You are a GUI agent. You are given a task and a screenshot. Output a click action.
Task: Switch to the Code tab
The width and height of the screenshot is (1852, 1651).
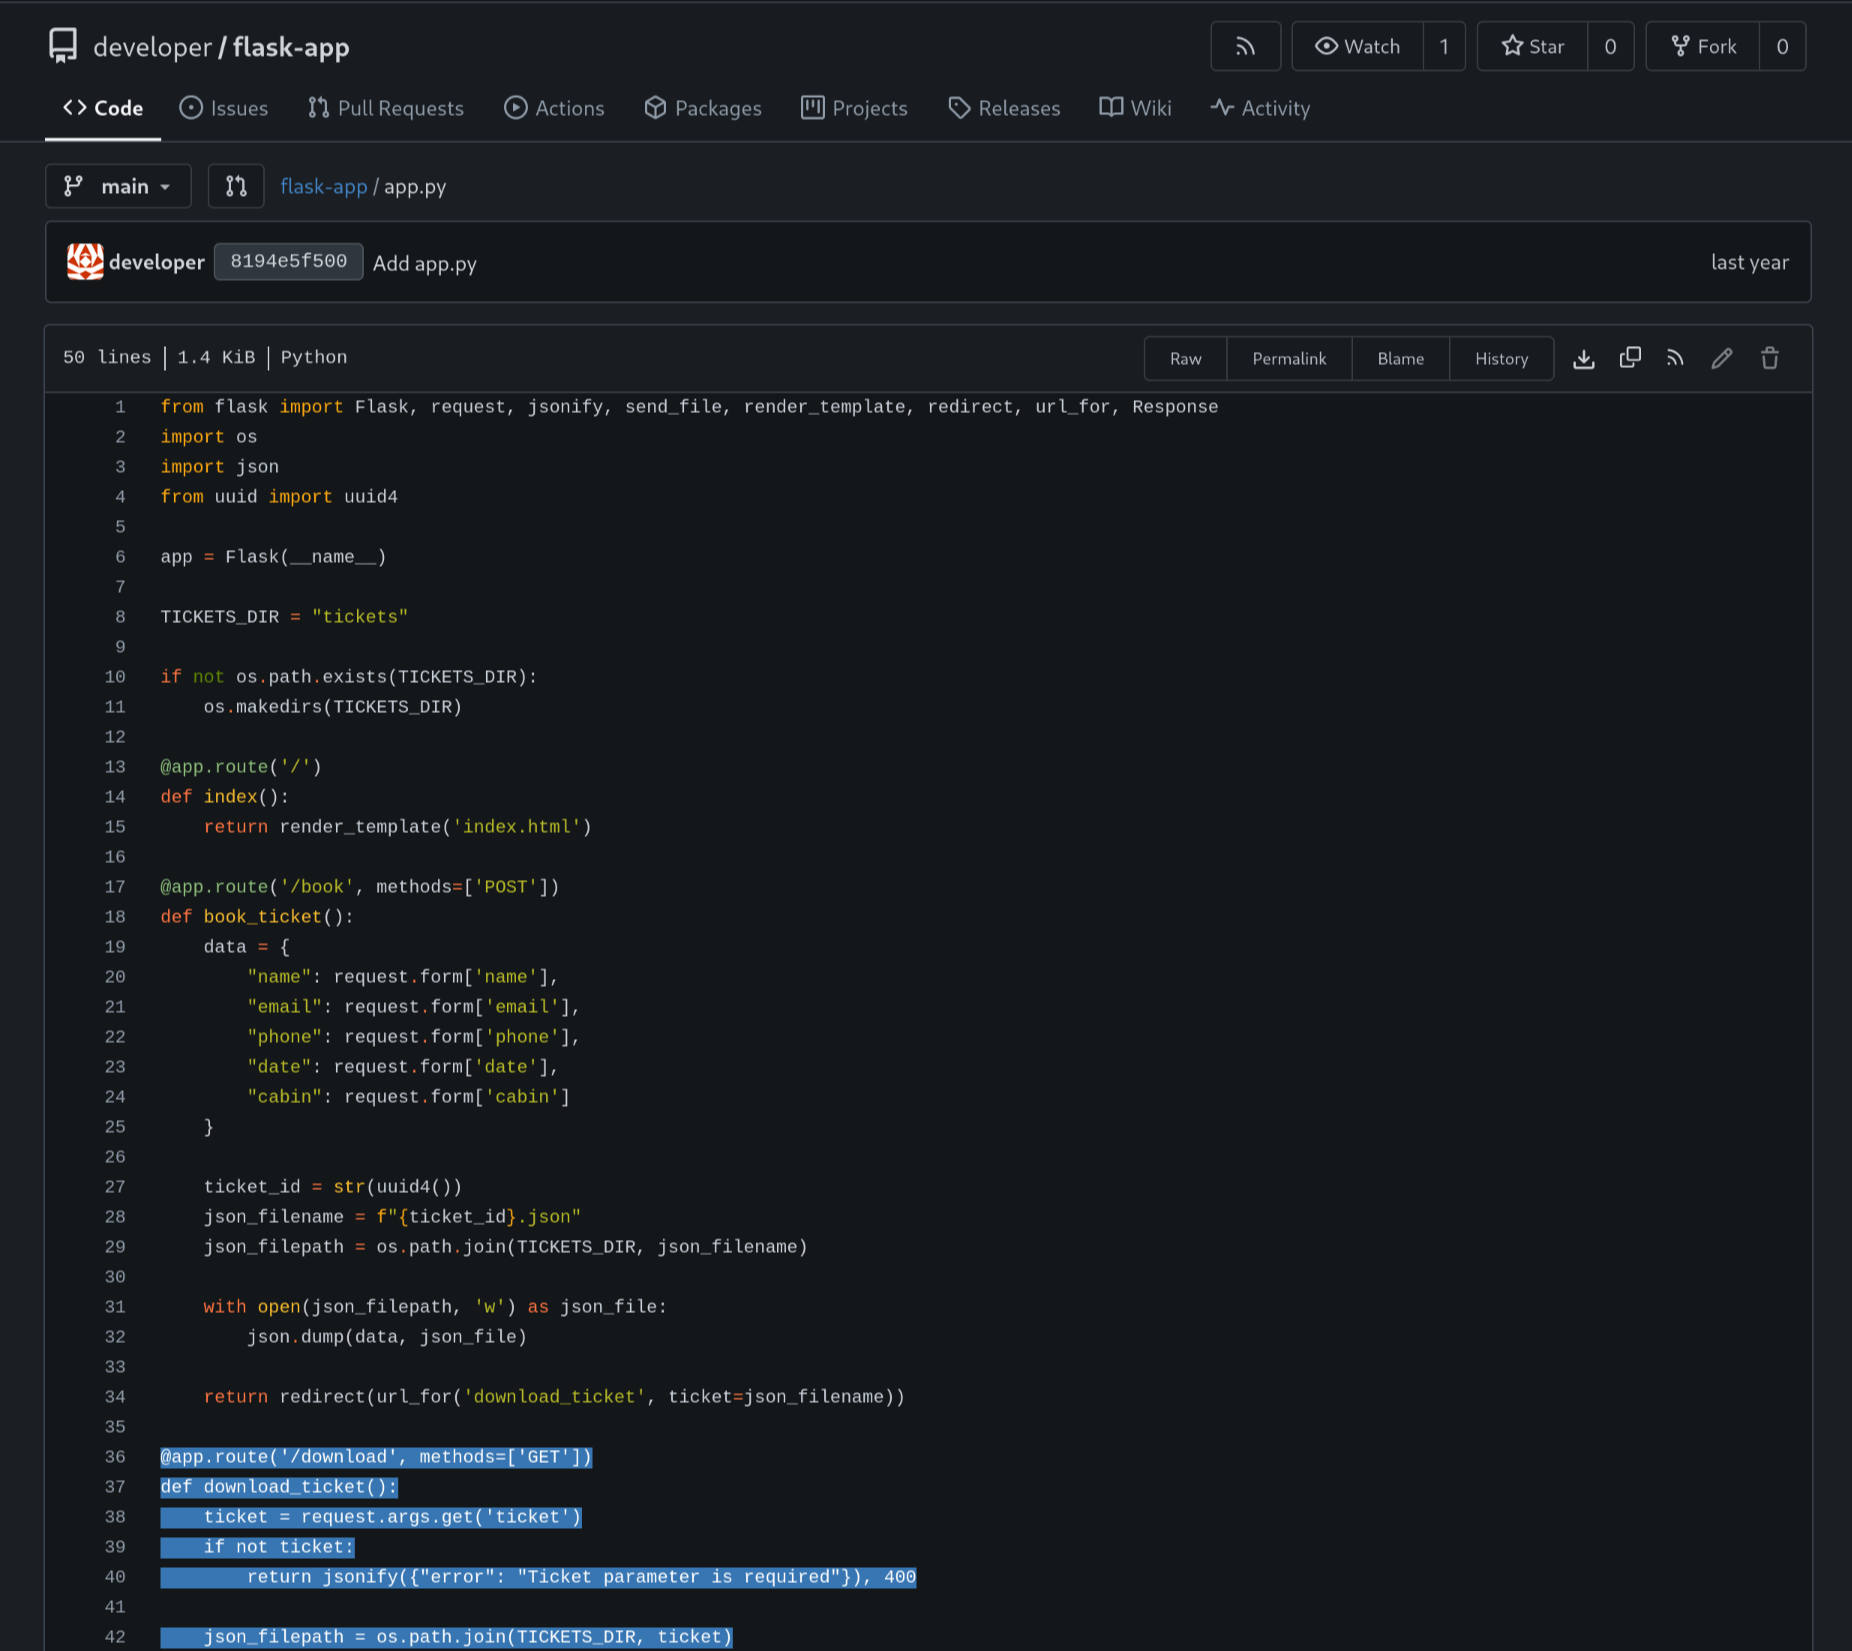click(103, 108)
